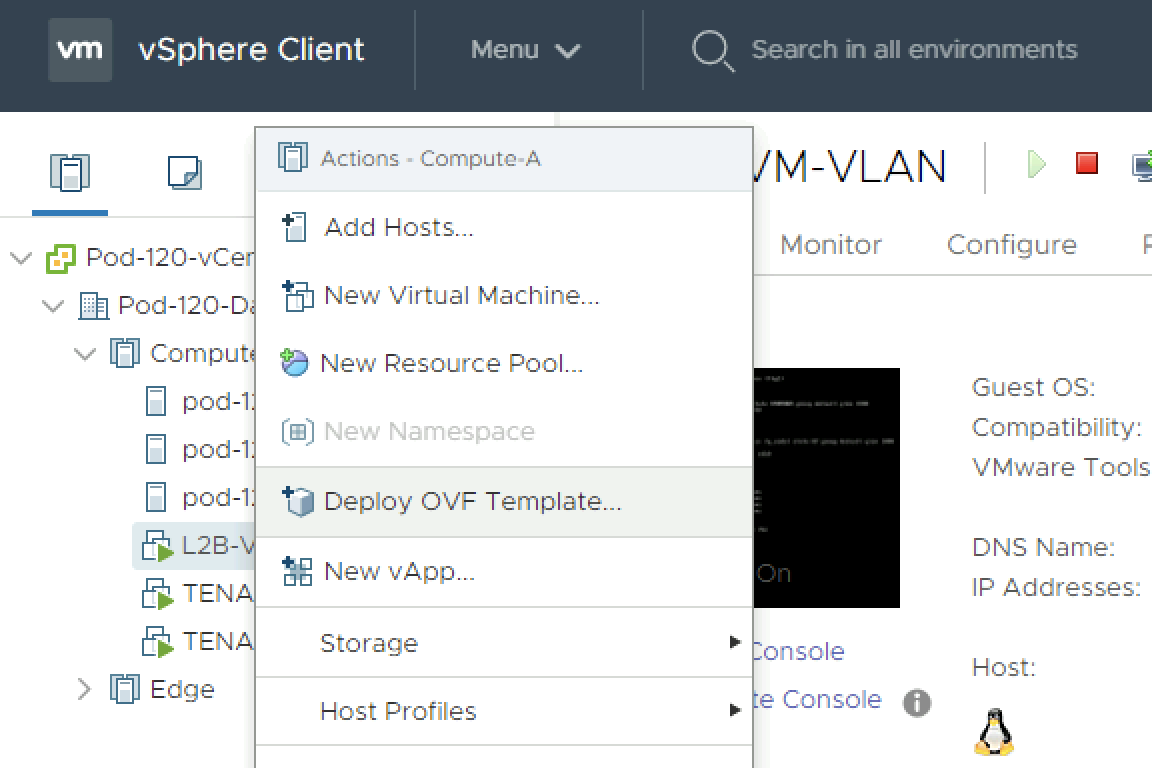Choose New Virtual Machine menu entry
Screen dimensions: 1152x768
click(x=461, y=295)
